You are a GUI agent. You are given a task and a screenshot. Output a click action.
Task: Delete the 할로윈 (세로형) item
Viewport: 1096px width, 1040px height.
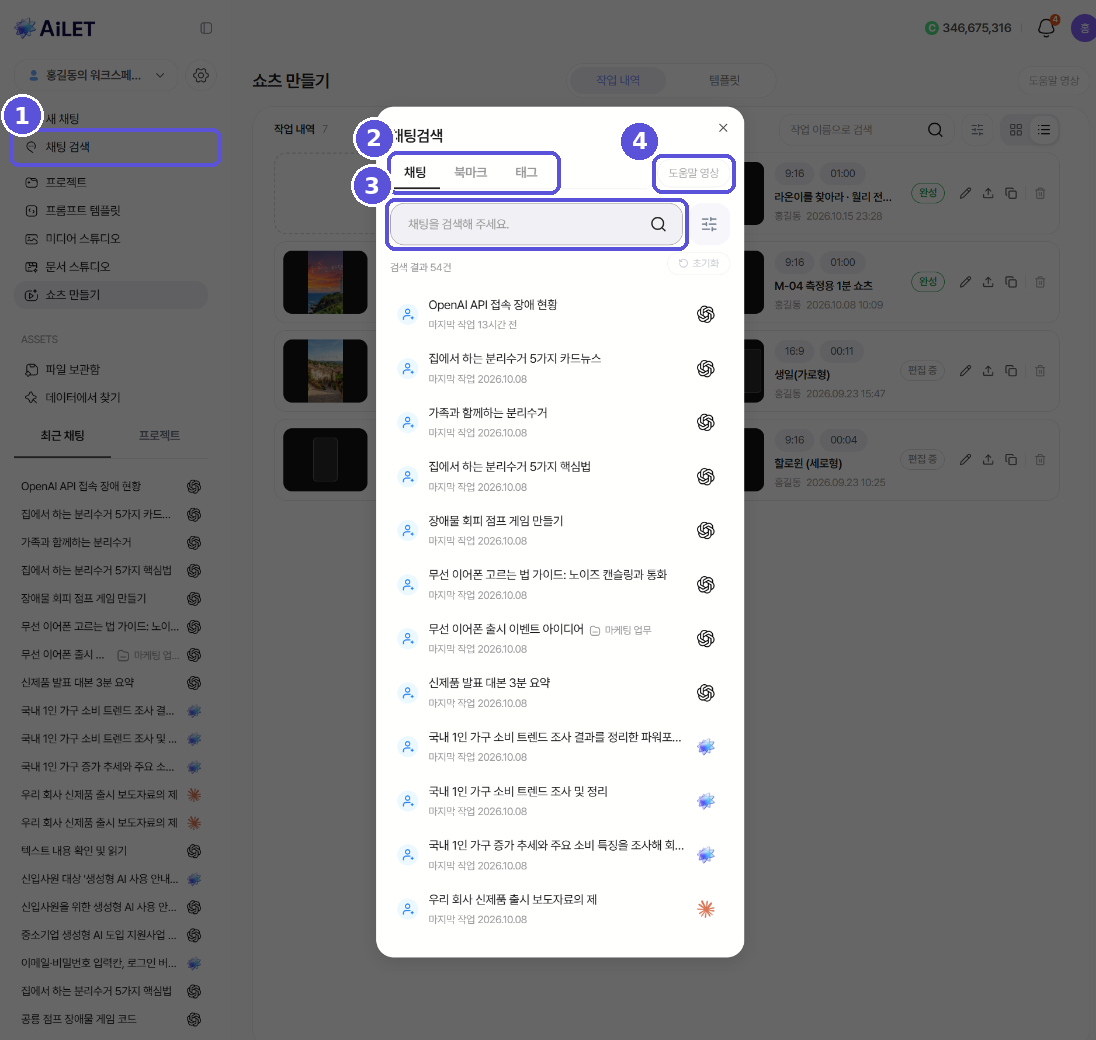1040,459
